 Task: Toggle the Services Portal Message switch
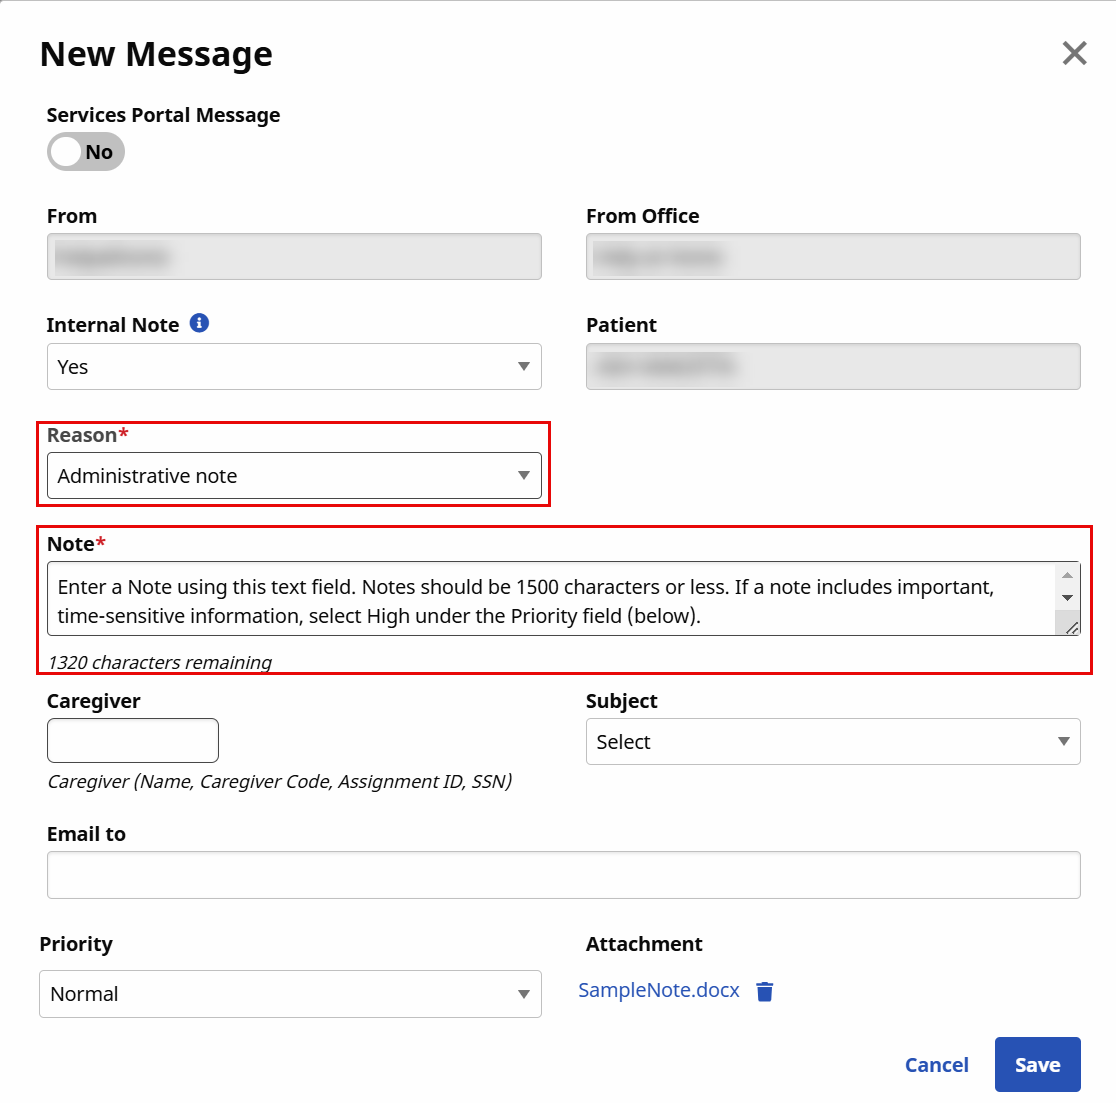(x=86, y=152)
